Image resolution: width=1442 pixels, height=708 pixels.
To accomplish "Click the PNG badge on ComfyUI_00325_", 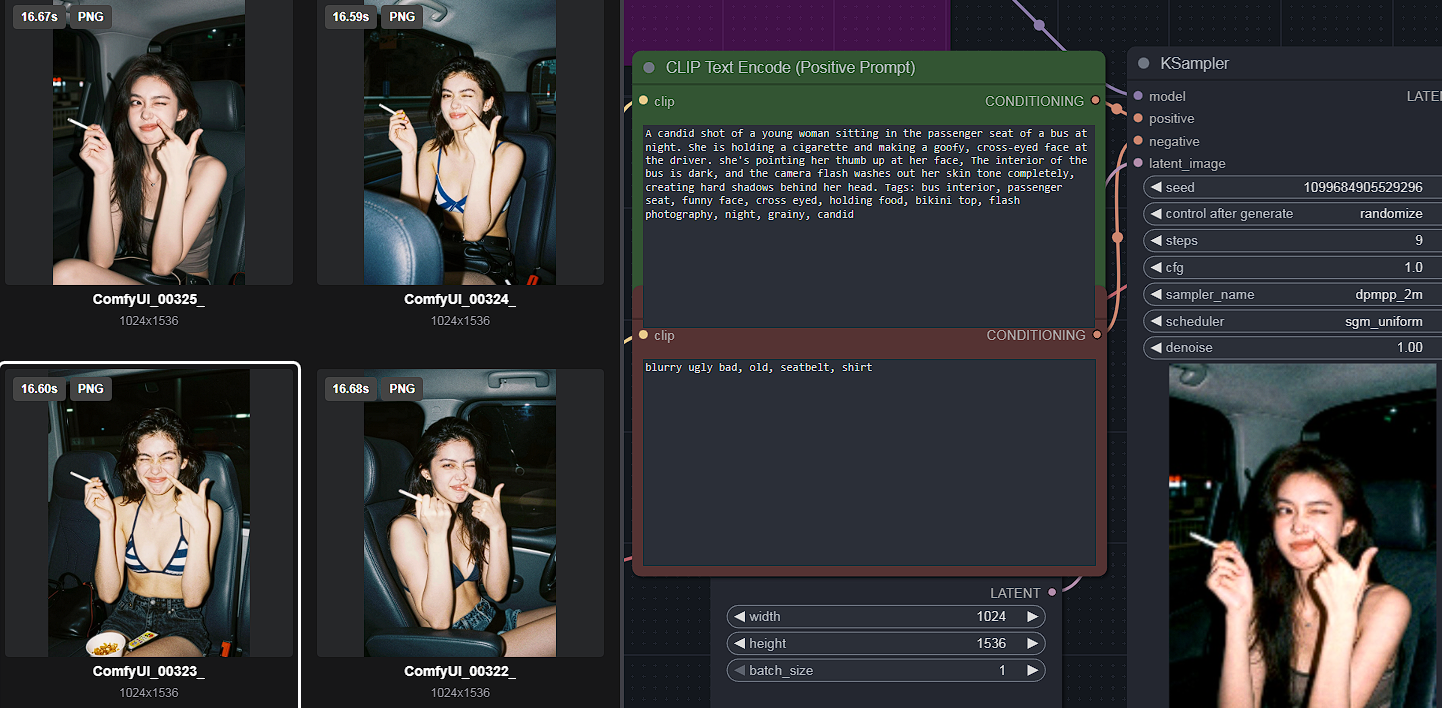I will pyautogui.click(x=90, y=17).
